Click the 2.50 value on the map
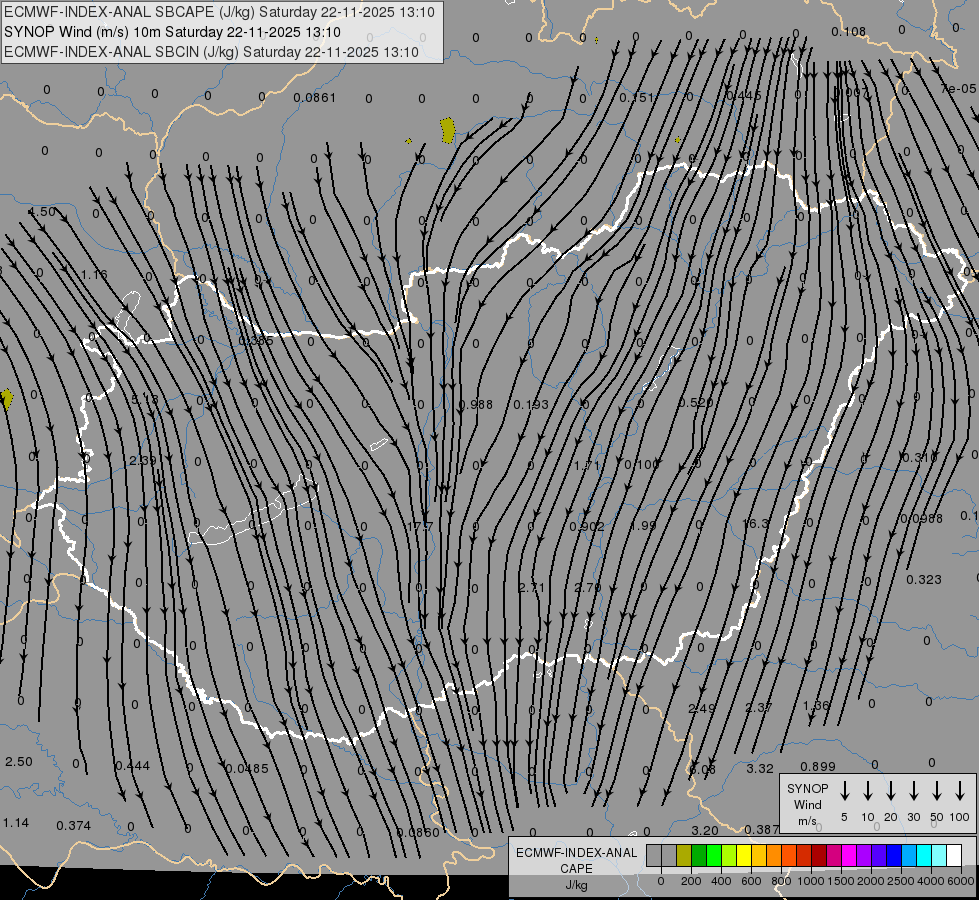979x900 pixels. click(19, 762)
